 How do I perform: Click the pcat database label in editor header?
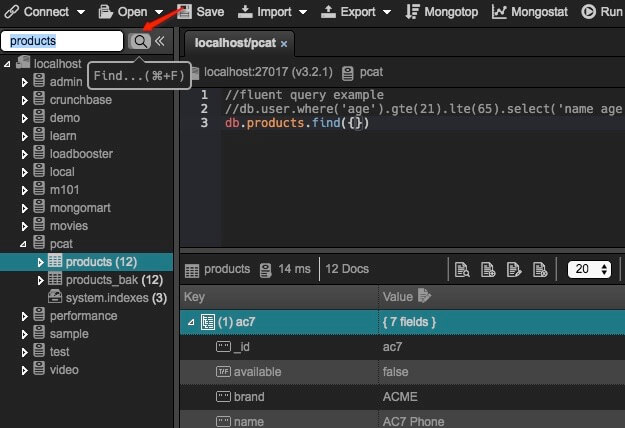coord(371,72)
